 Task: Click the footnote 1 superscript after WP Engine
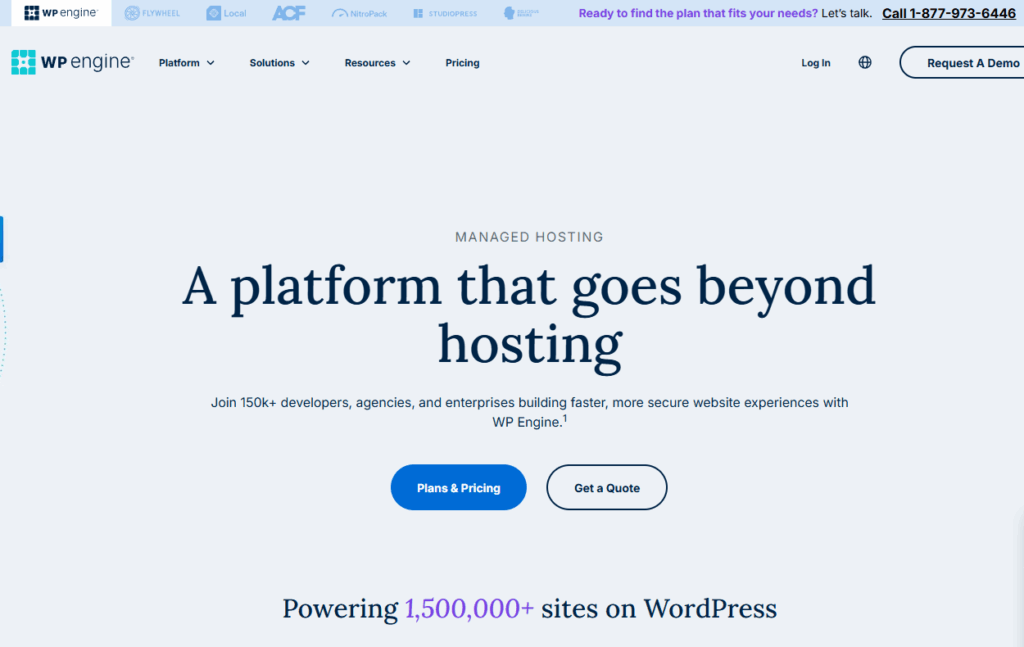click(564, 418)
